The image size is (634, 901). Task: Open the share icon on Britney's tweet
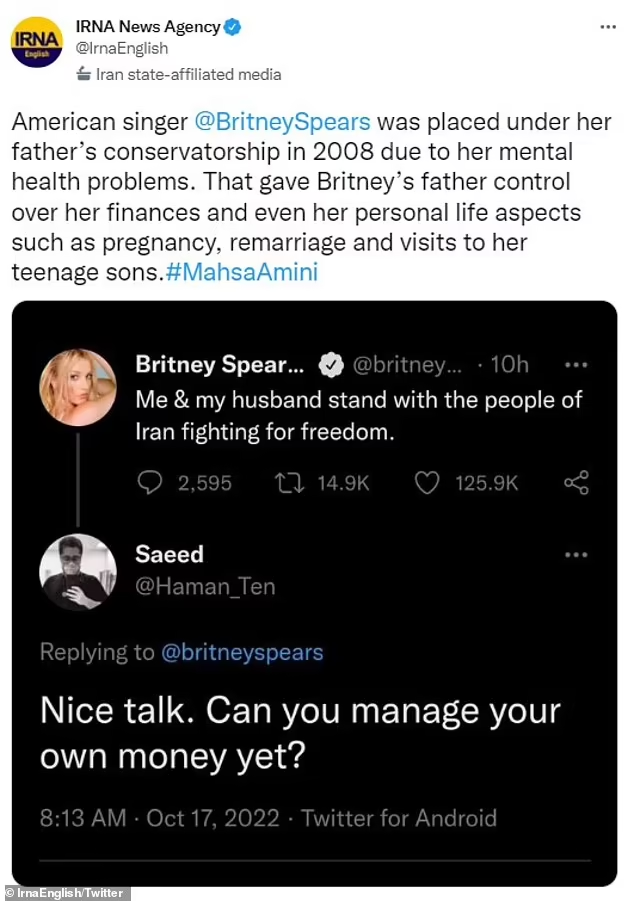(575, 482)
